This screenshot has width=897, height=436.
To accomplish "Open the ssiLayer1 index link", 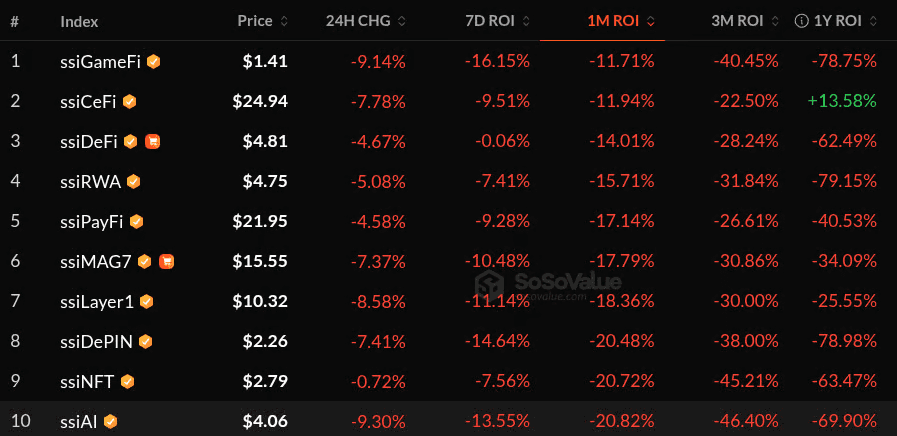I will click(x=98, y=301).
